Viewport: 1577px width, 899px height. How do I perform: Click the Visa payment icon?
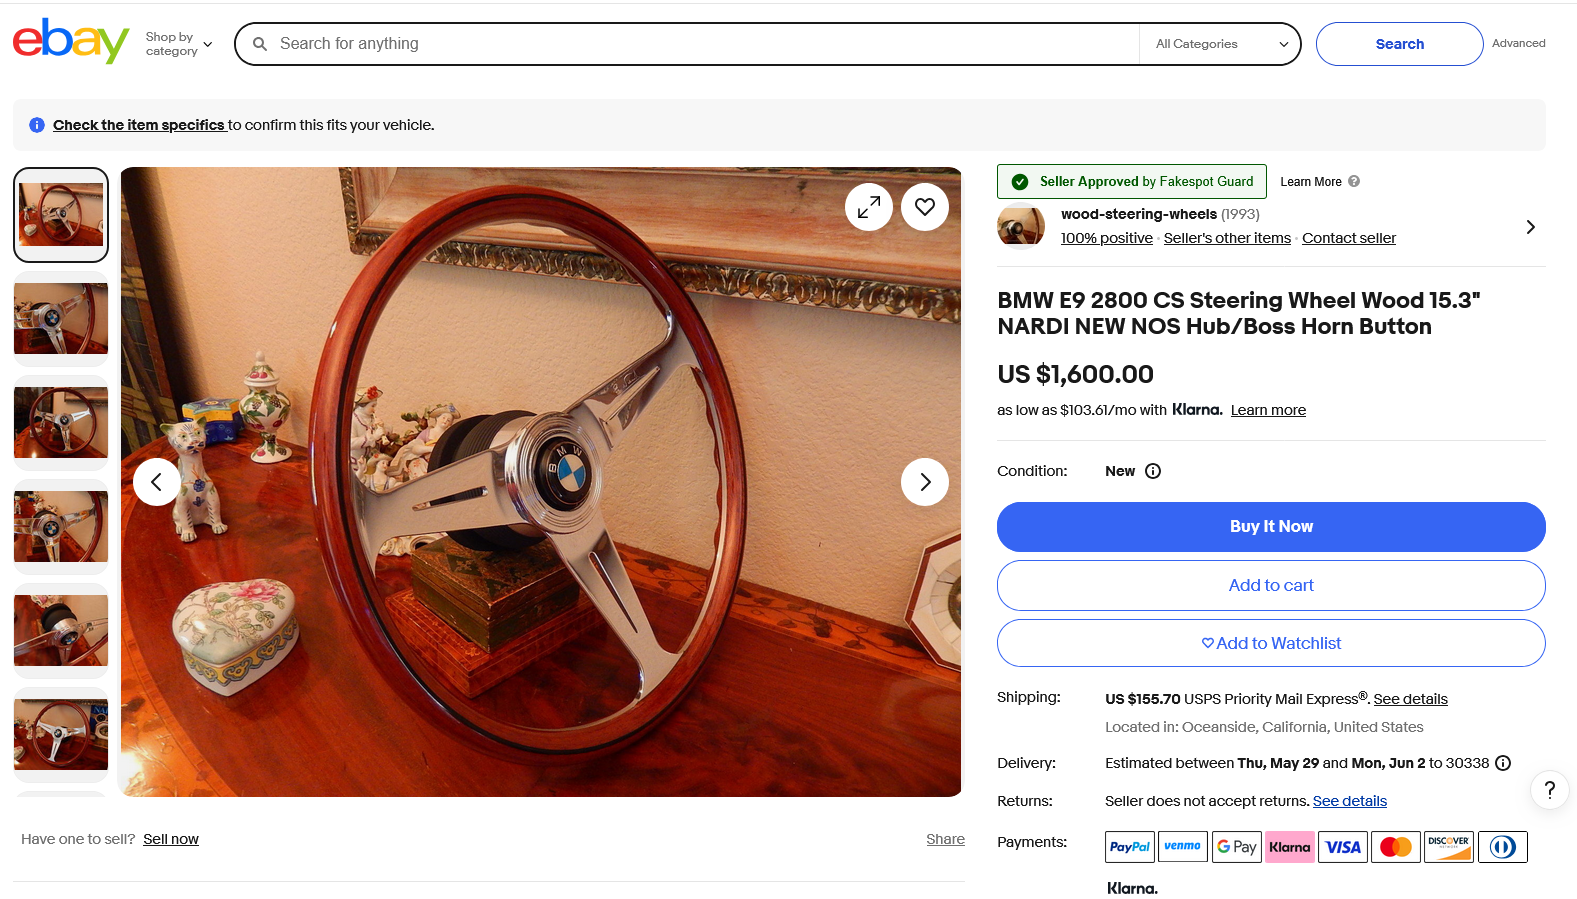click(x=1343, y=847)
